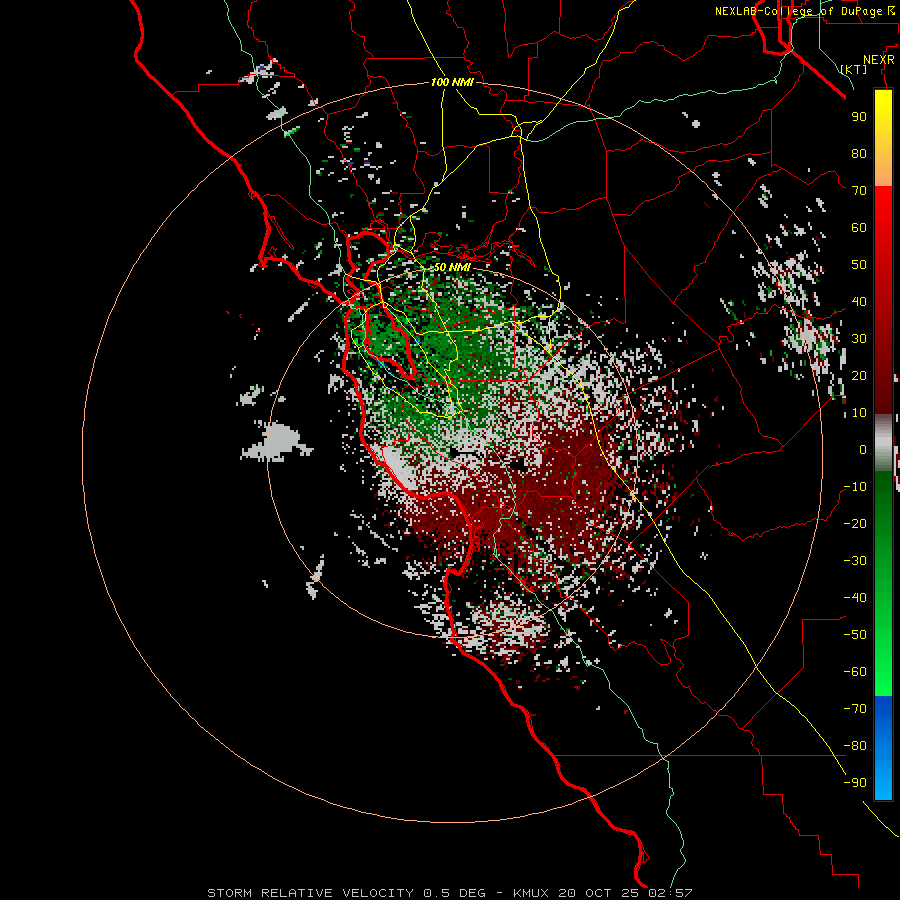Click the positive 50 scale label
Image resolution: width=900 pixels, height=900 pixels.
(859, 265)
